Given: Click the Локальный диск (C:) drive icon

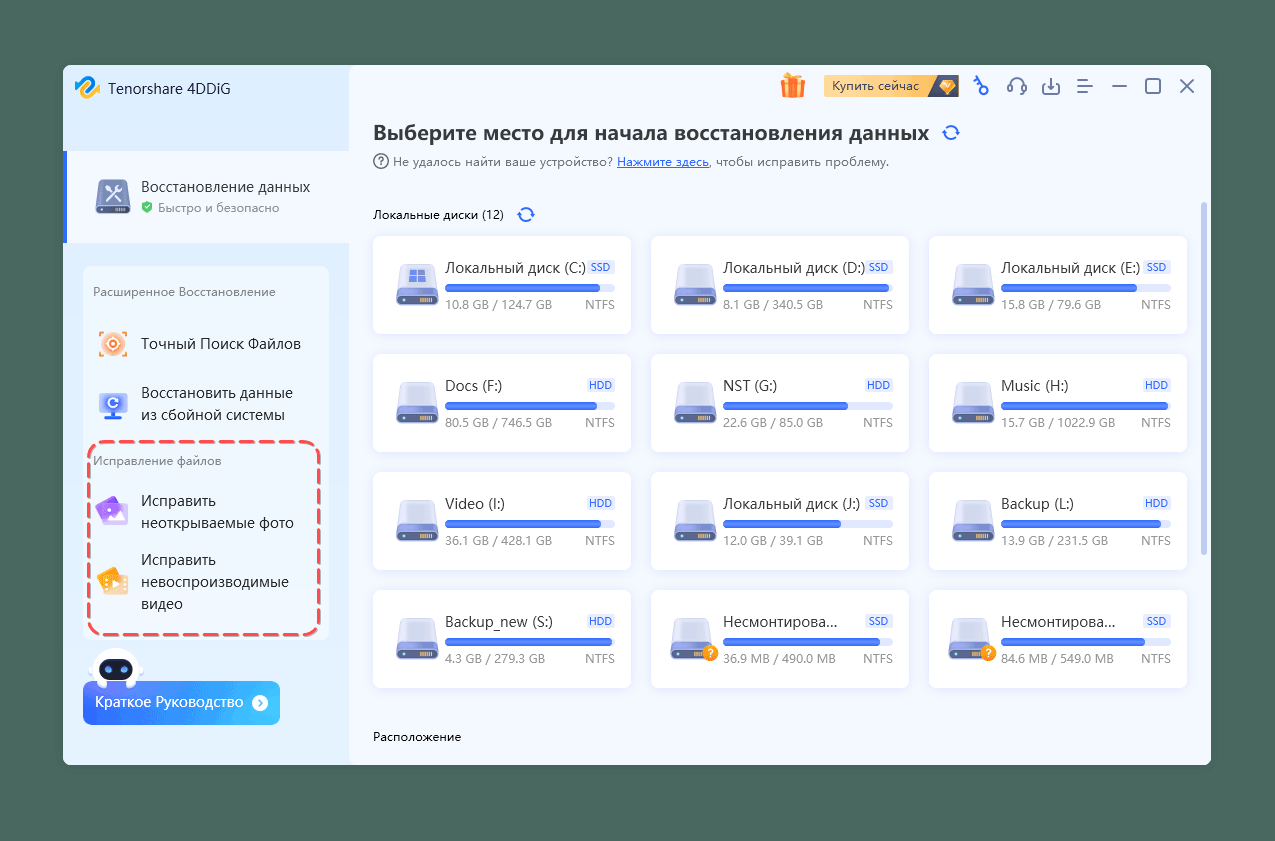Looking at the screenshot, I should point(417,285).
